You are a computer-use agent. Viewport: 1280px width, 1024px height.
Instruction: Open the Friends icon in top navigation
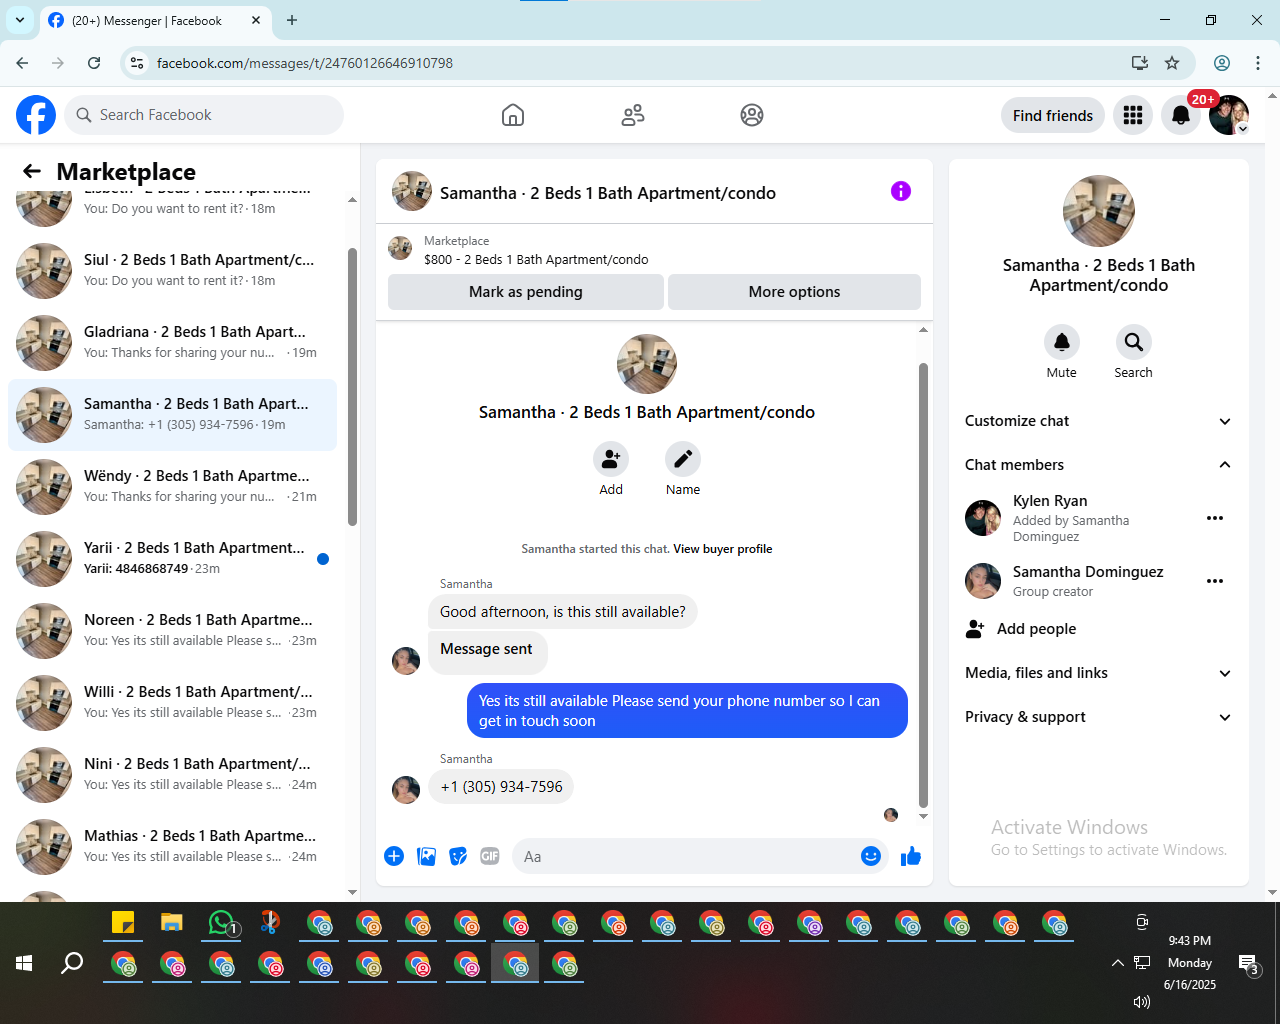click(633, 115)
